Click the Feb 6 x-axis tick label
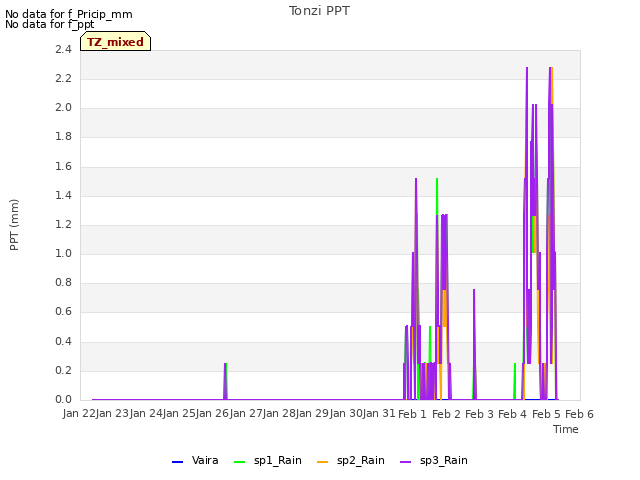This screenshot has height=480, width=640. coord(579,414)
